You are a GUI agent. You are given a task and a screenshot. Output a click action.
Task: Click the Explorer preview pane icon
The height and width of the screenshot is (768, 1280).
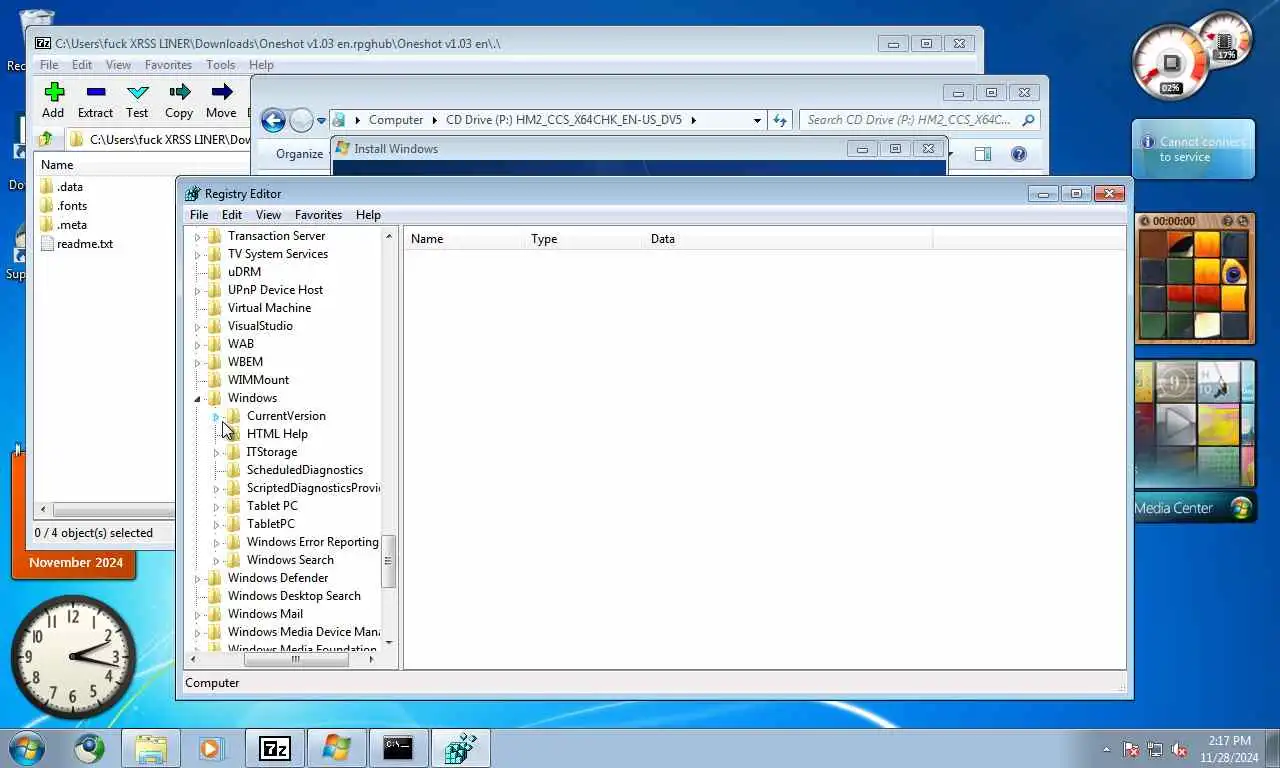pyautogui.click(x=983, y=154)
